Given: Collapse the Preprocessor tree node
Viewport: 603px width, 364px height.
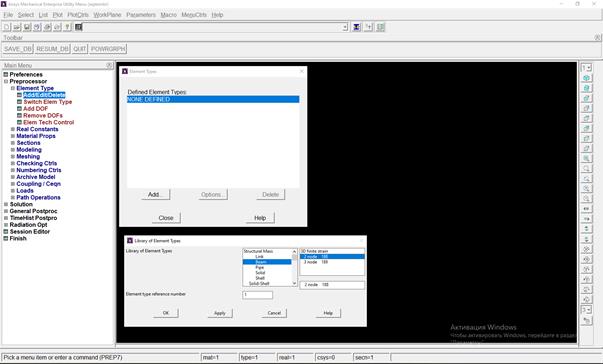Looking at the screenshot, I should click(x=6, y=81).
